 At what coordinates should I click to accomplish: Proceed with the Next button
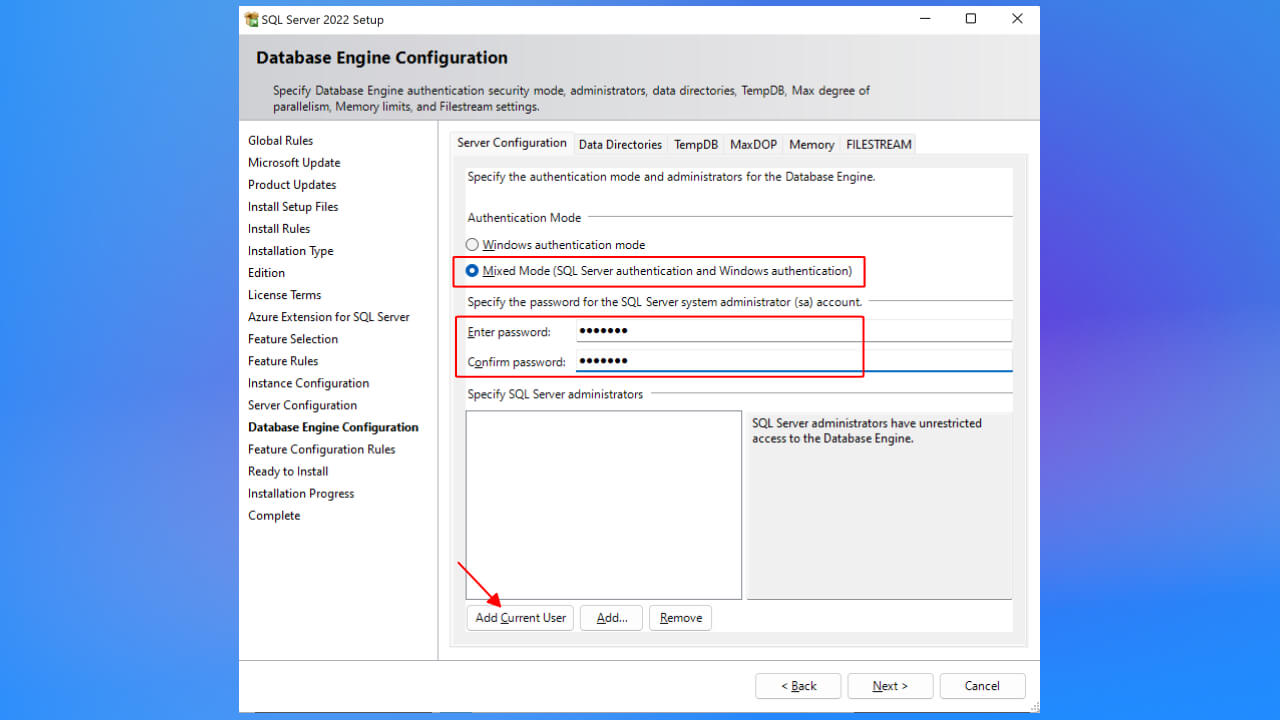890,686
